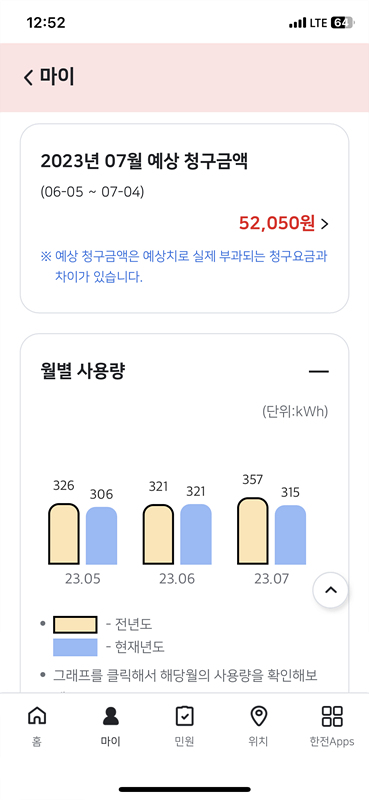The image size is (369, 800).
Task: Open the 홈 house icon
Action: point(37,716)
